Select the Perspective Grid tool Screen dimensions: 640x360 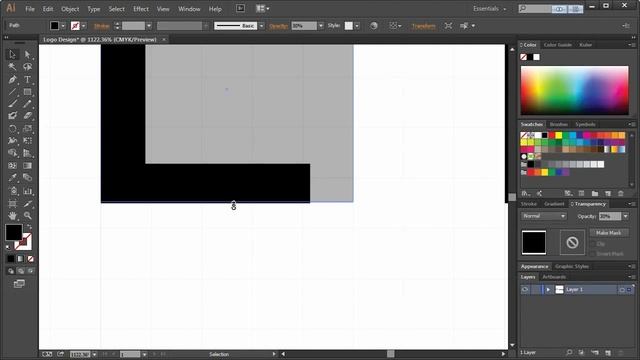coord(27,153)
